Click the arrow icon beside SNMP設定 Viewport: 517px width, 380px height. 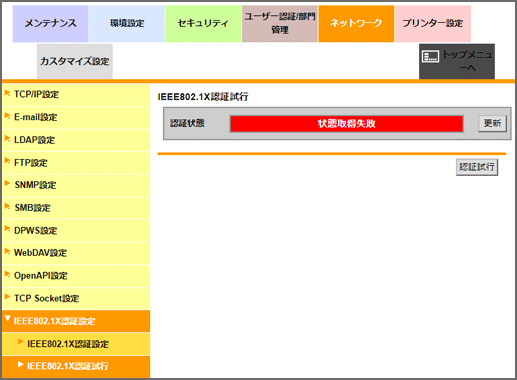coord(7,183)
